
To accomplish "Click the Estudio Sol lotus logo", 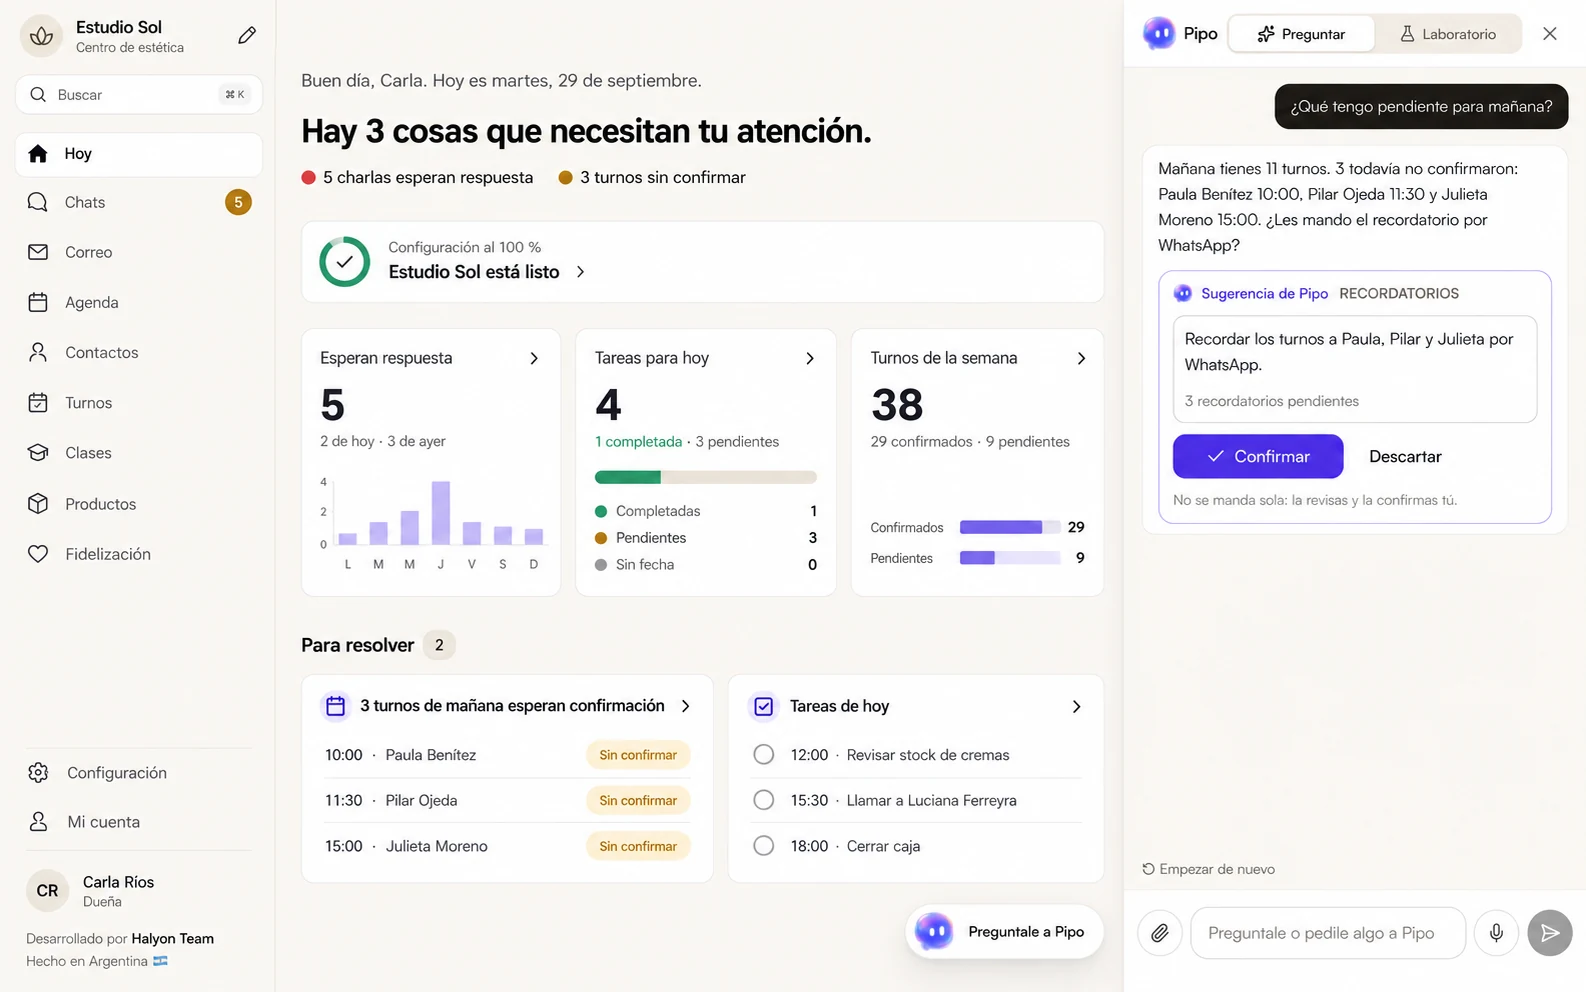I will [41, 36].
